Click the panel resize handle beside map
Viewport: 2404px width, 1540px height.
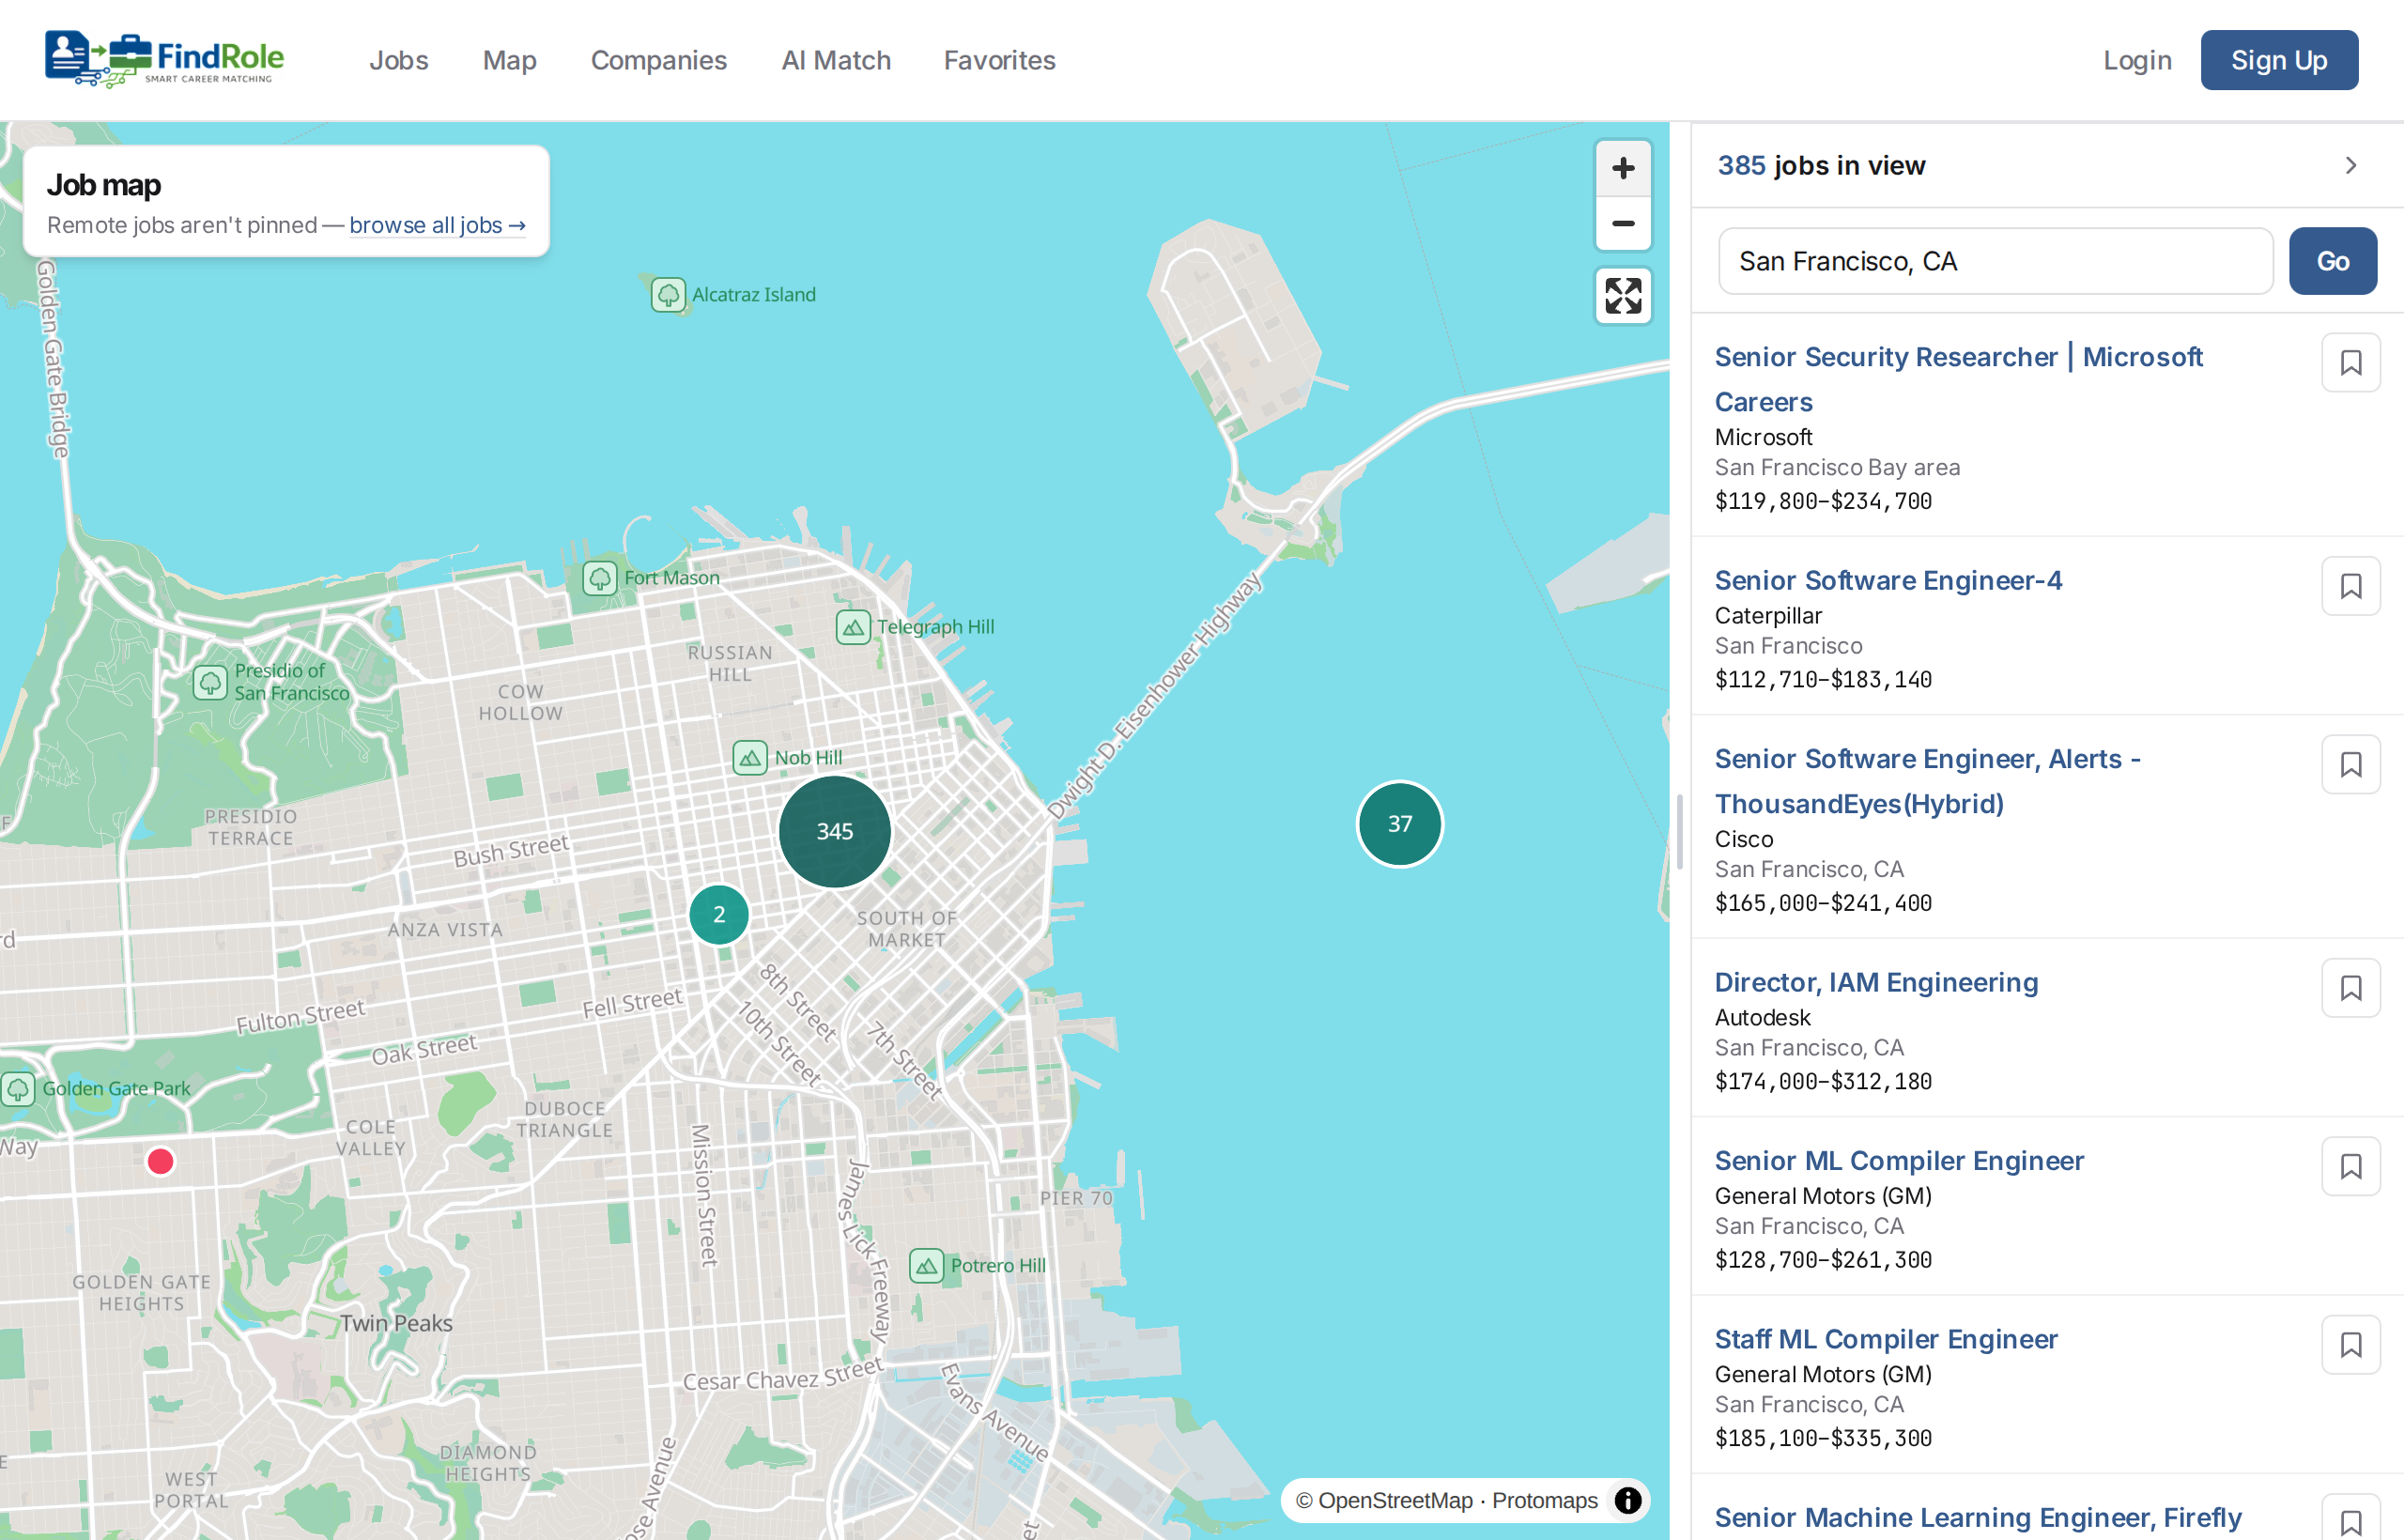(1679, 831)
